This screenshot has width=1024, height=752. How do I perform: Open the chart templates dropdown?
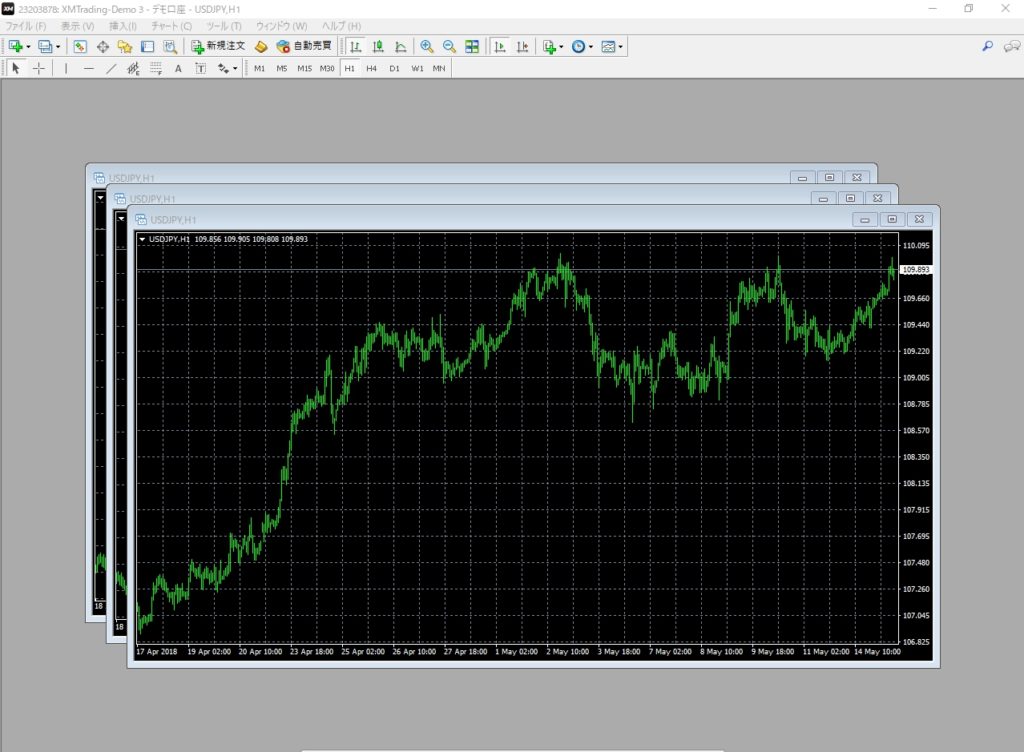pyautogui.click(x=621, y=46)
